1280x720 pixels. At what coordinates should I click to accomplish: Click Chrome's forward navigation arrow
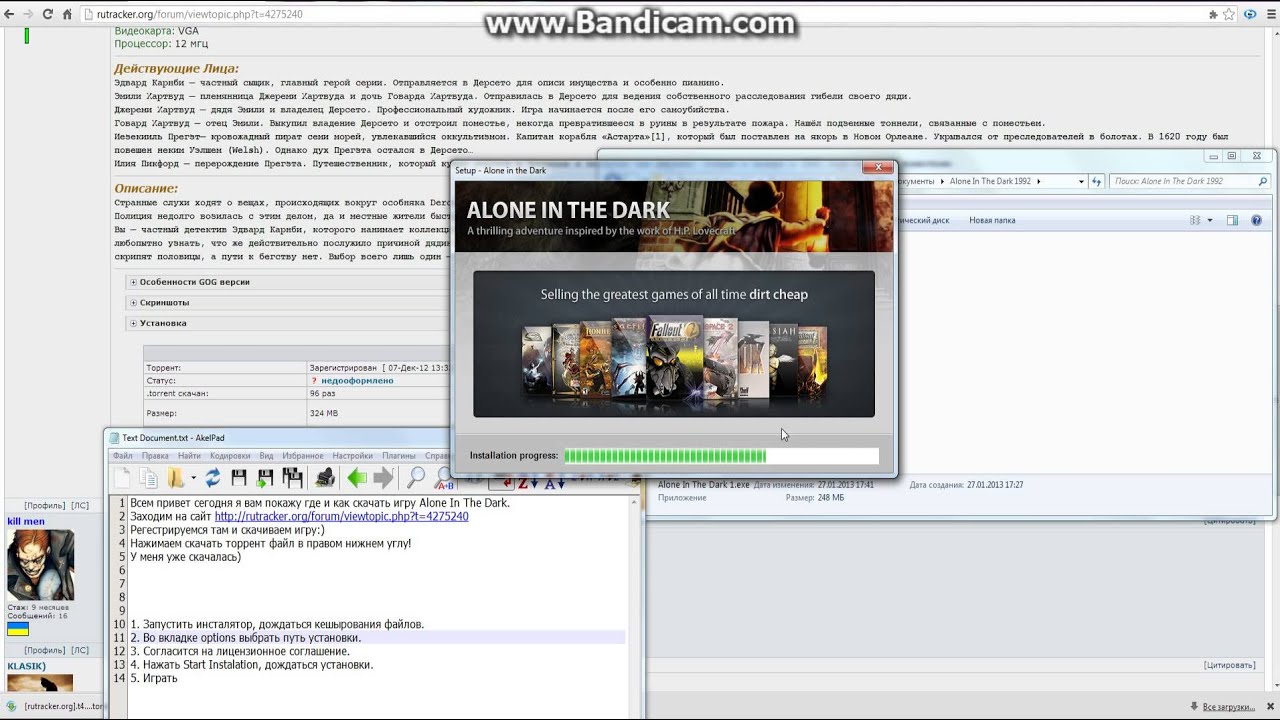(x=29, y=14)
